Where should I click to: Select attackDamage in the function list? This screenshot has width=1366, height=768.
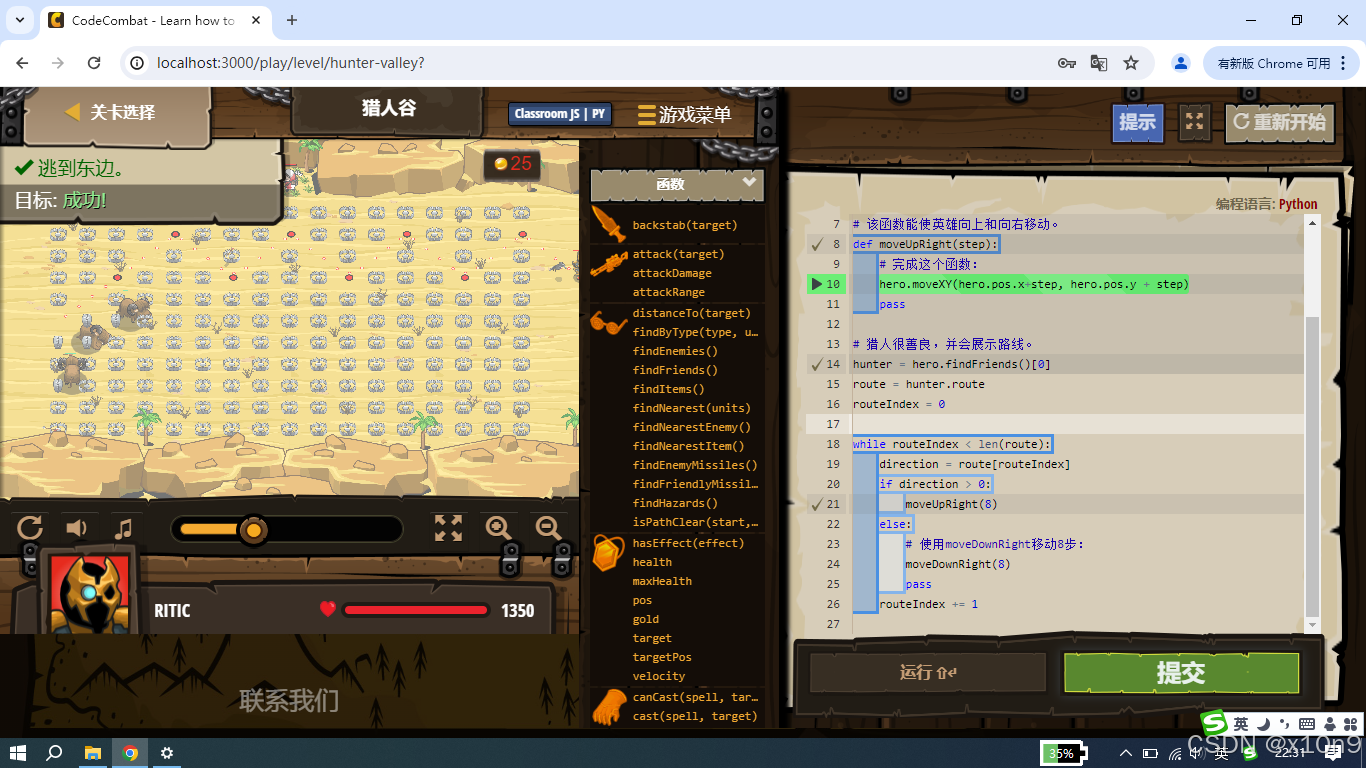672,273
